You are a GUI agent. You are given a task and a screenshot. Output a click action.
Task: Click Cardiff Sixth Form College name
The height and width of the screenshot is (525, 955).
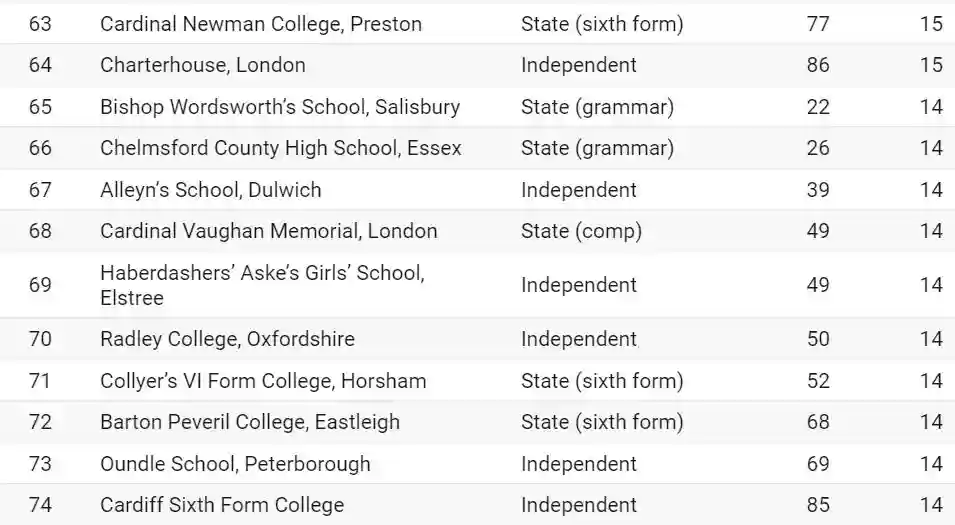222,505
